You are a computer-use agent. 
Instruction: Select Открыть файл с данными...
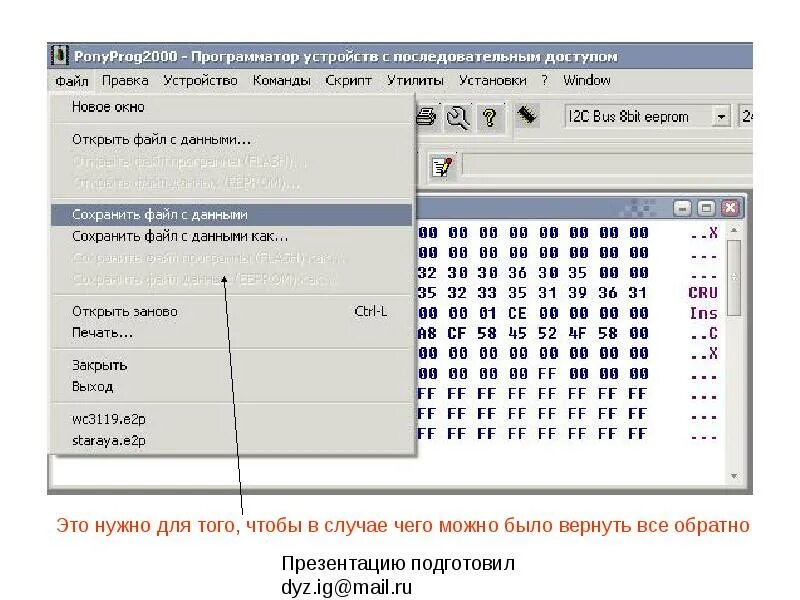[x=231, y=139]
